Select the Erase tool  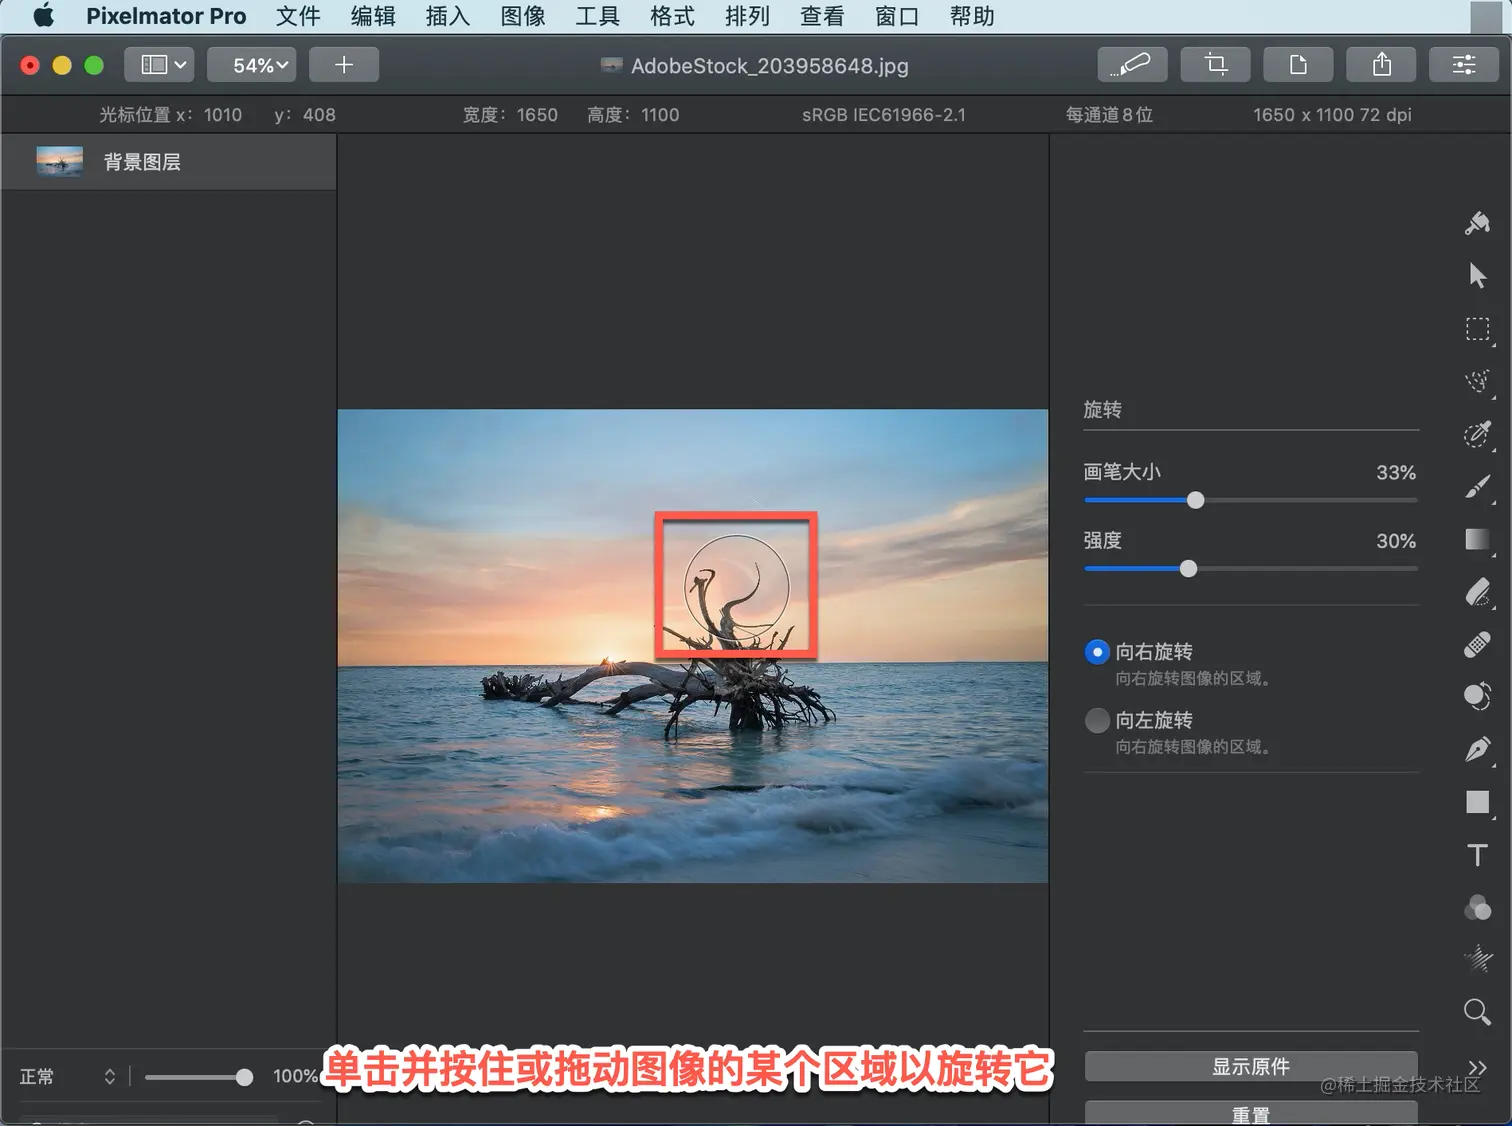pyautogui.click(x=1477, y=592)
